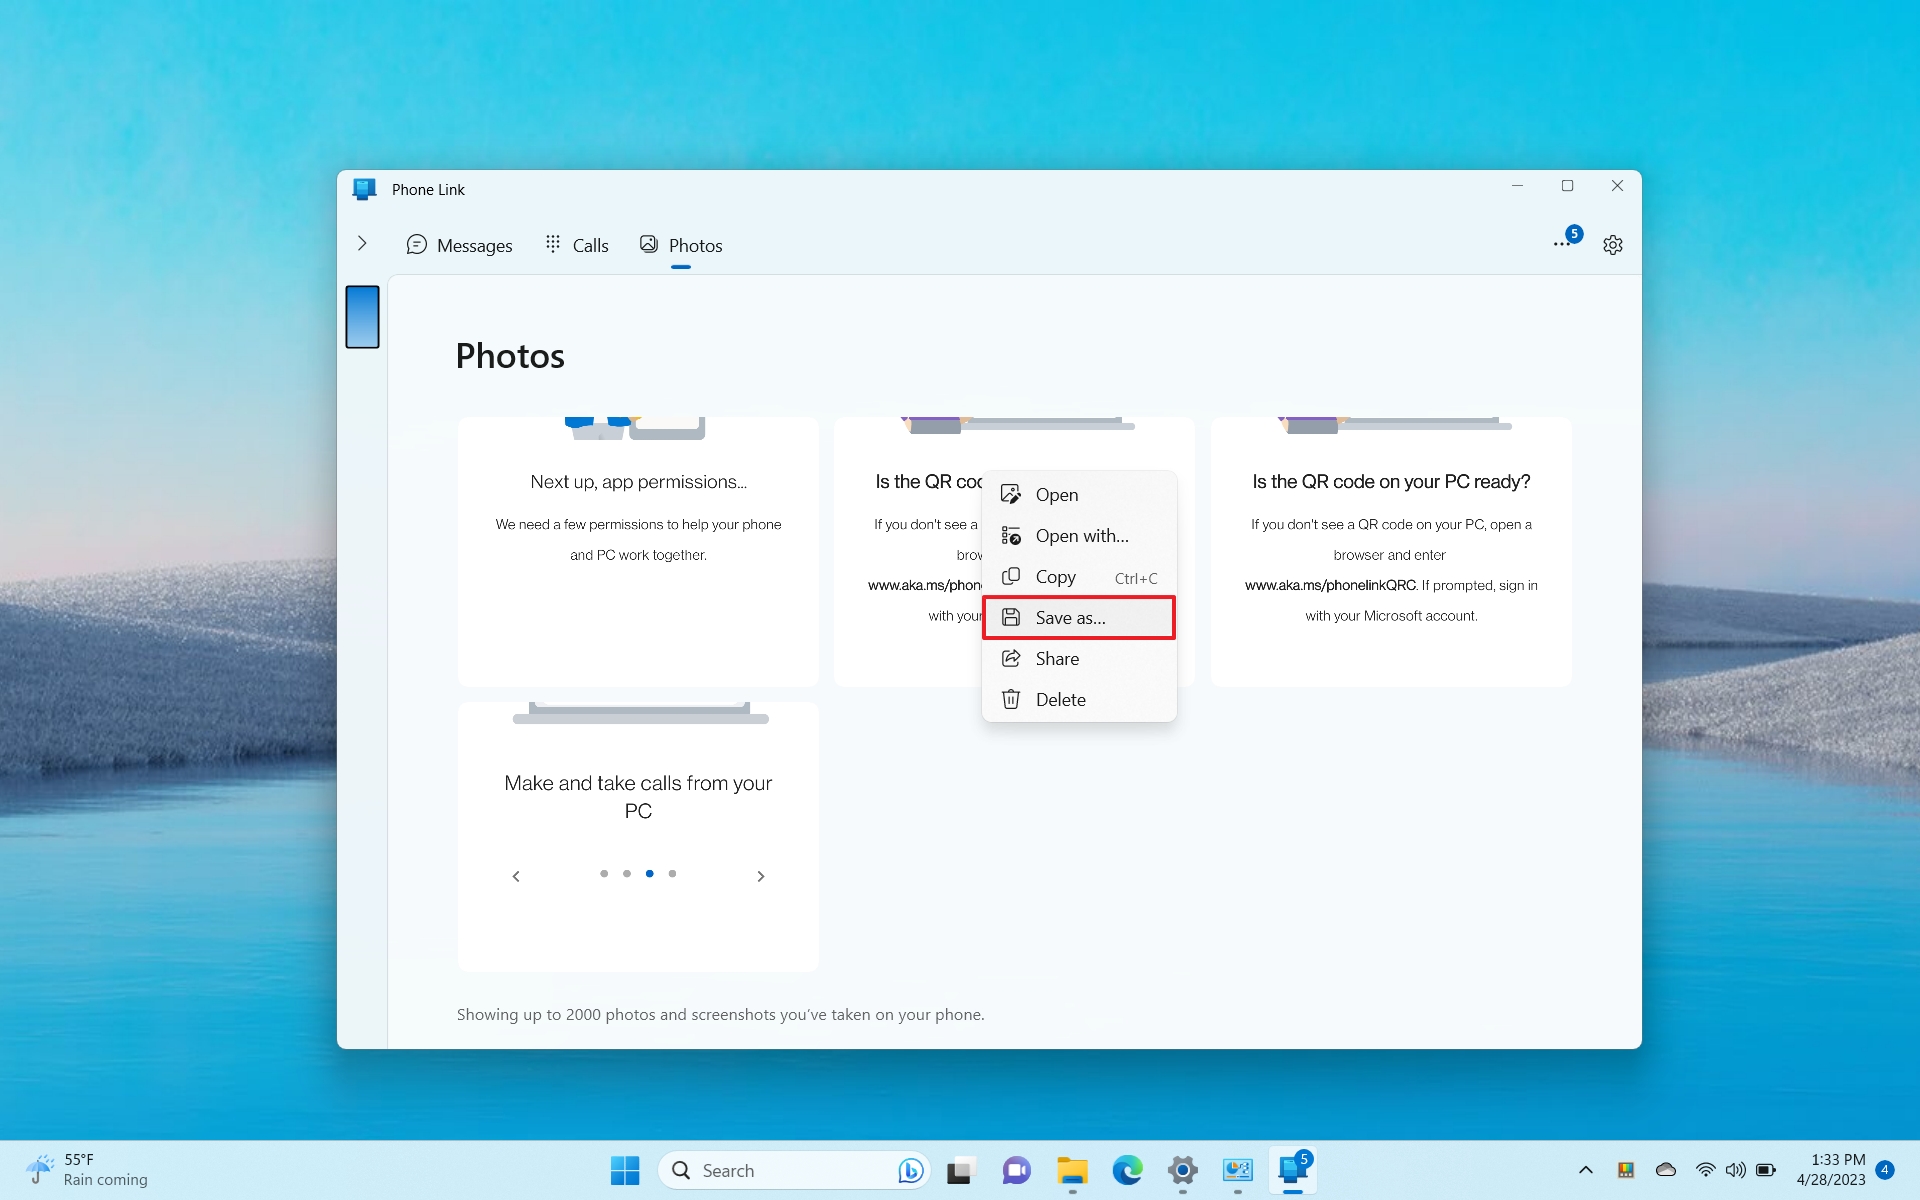Click Delete option in context menu
Image resolution: width=1920 pixels, height=1200 pixels.
tap(1060, 700)
